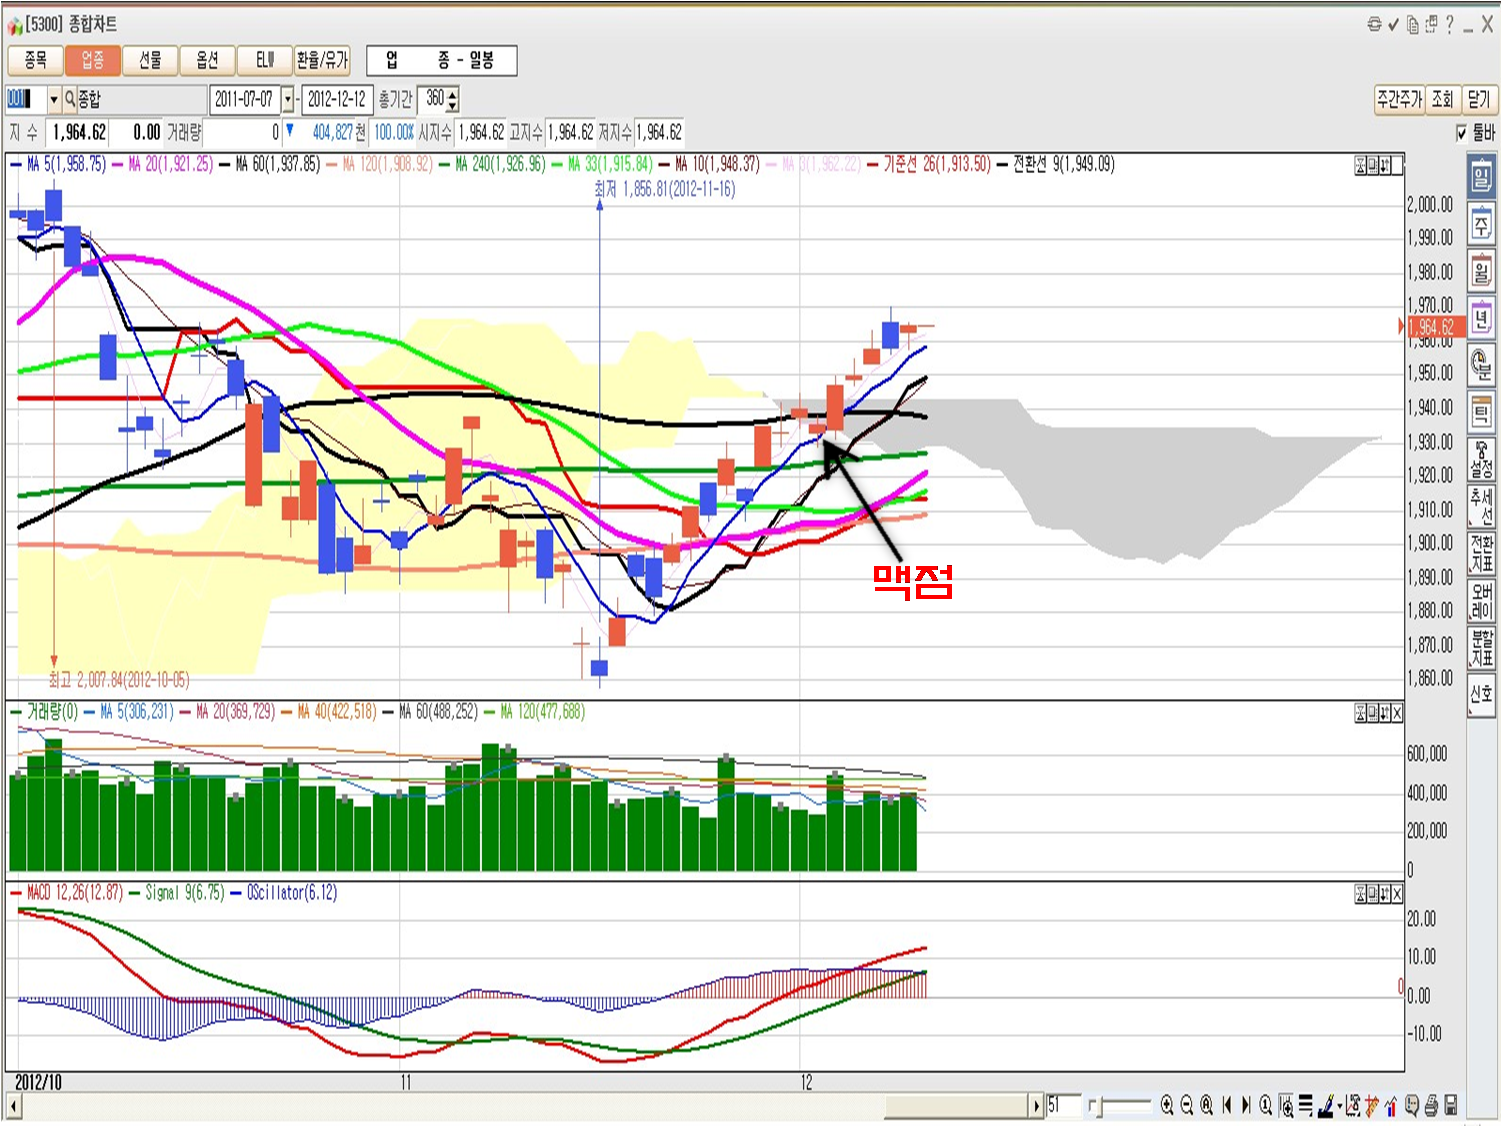Open the speech bubble notes icon
This screenshot has width=1502, height=1127.
point(1411,1105)
